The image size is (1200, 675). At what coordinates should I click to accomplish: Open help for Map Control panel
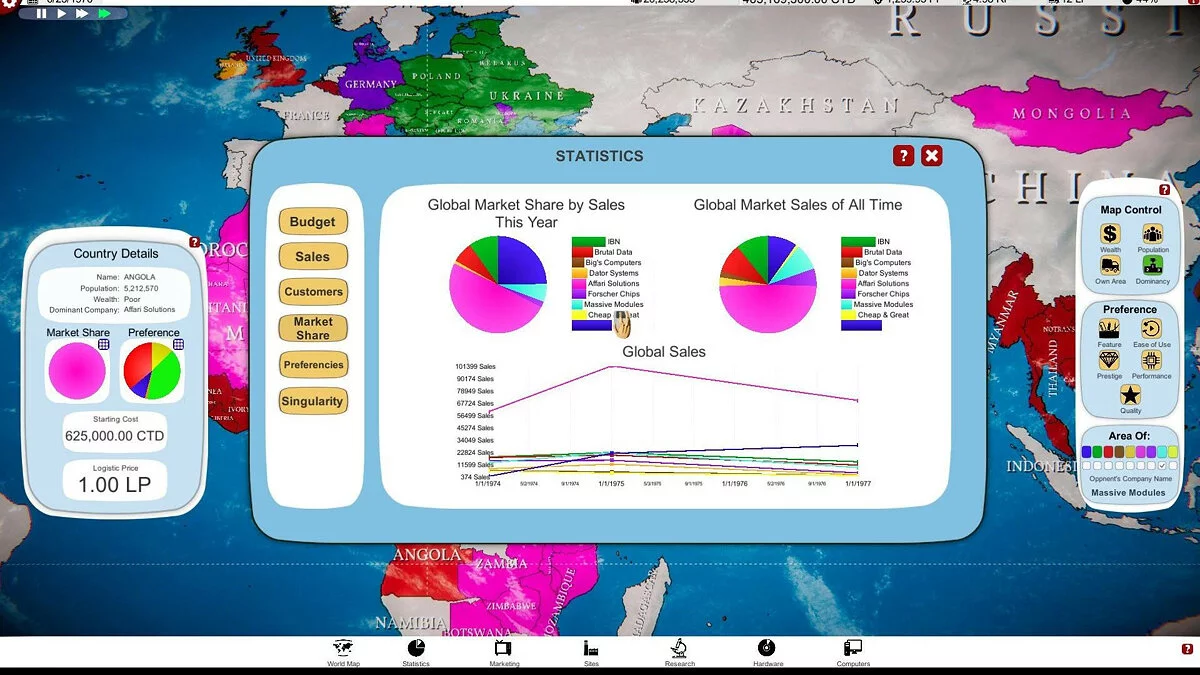1164,190
